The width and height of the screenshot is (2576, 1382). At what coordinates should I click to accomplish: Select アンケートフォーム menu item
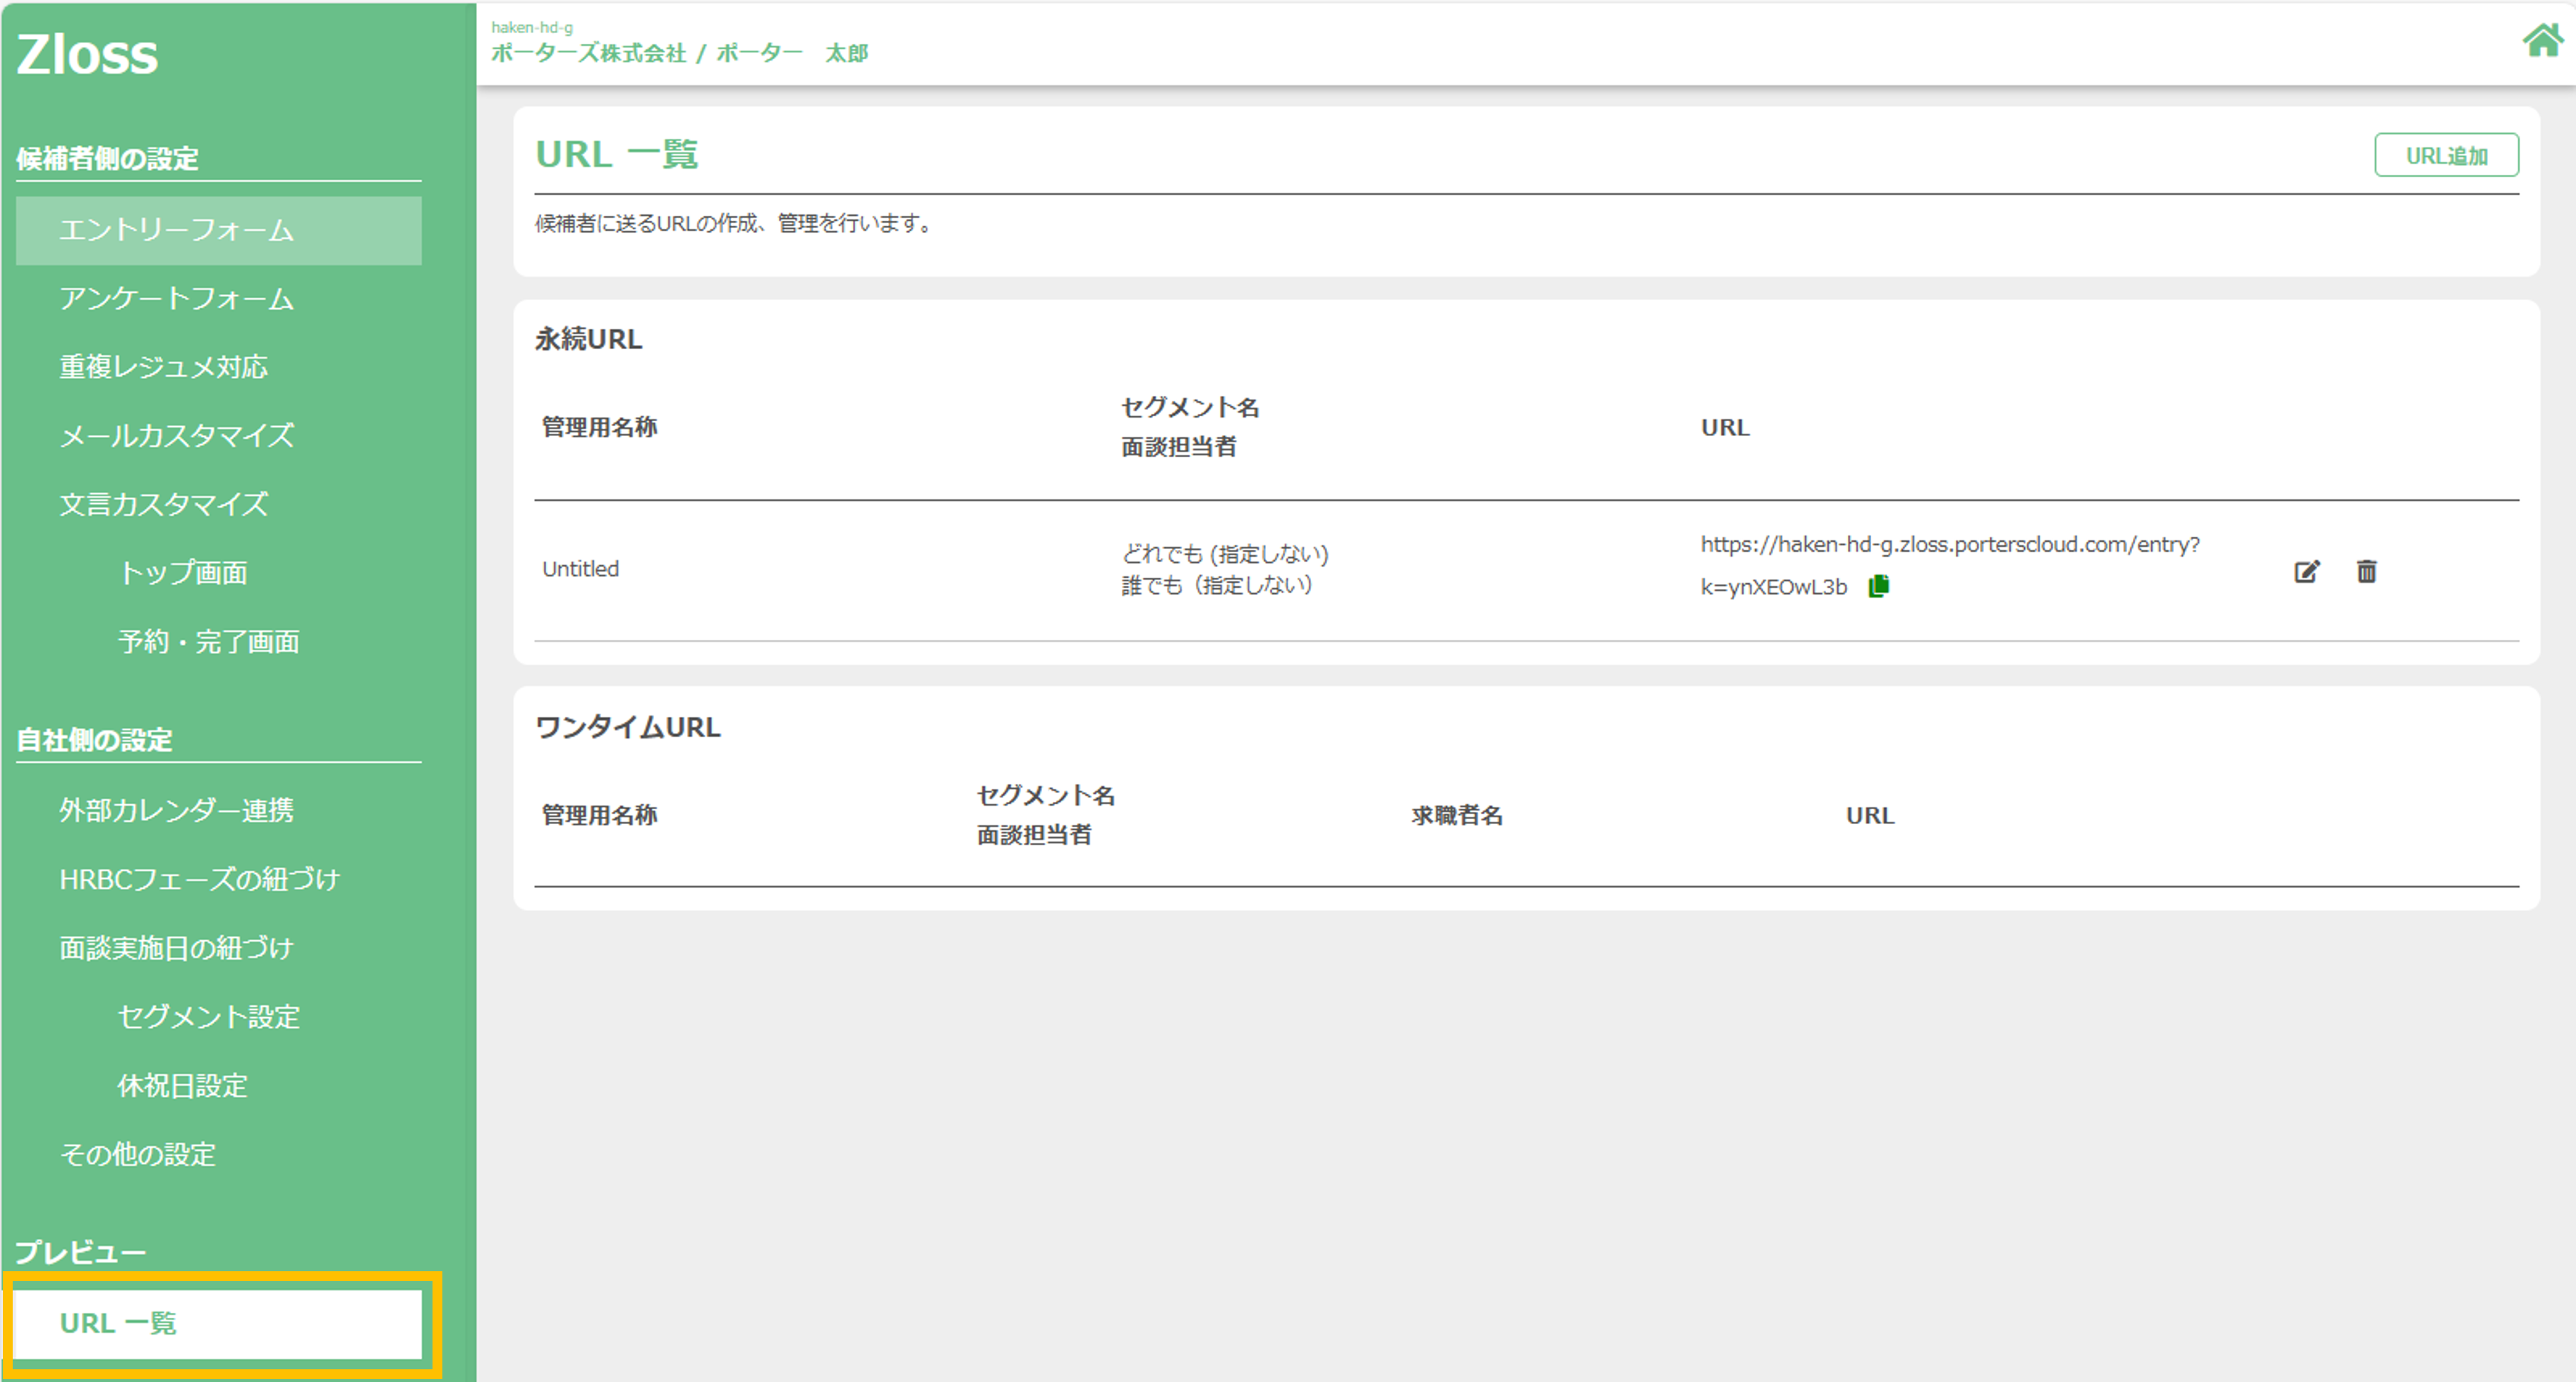tap(176, 298)
